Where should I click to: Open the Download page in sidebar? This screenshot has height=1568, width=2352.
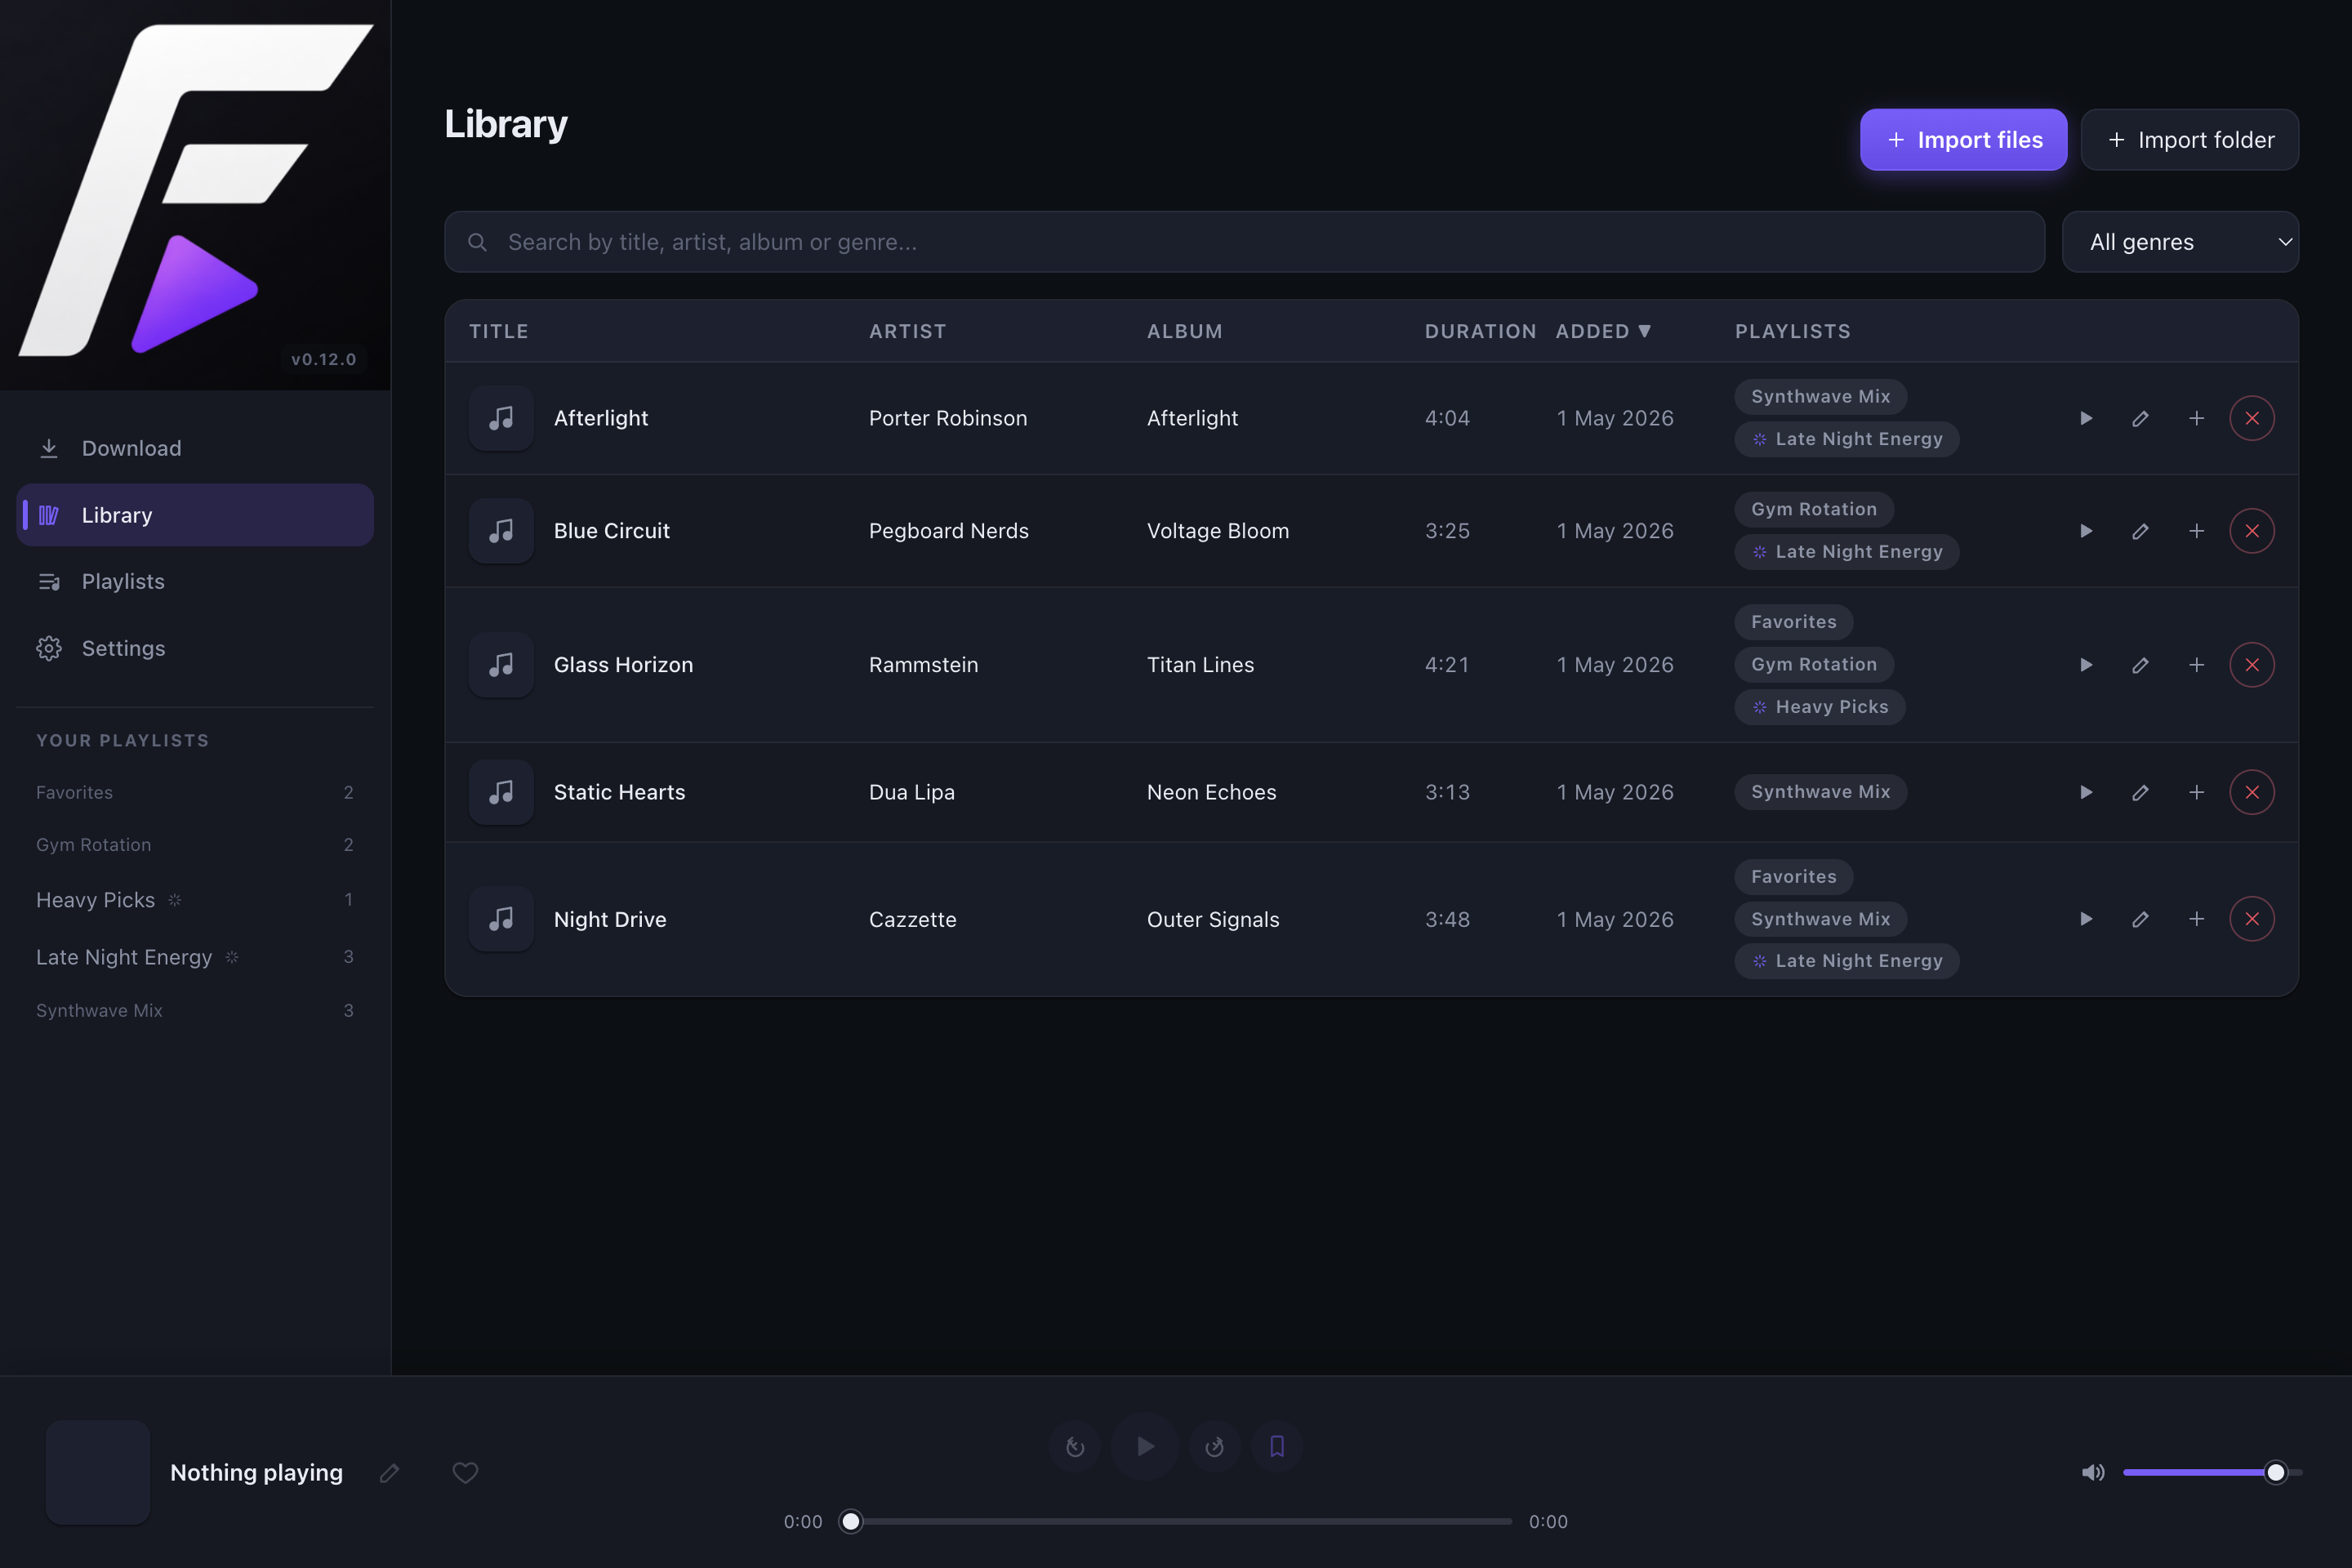[195, 448]
